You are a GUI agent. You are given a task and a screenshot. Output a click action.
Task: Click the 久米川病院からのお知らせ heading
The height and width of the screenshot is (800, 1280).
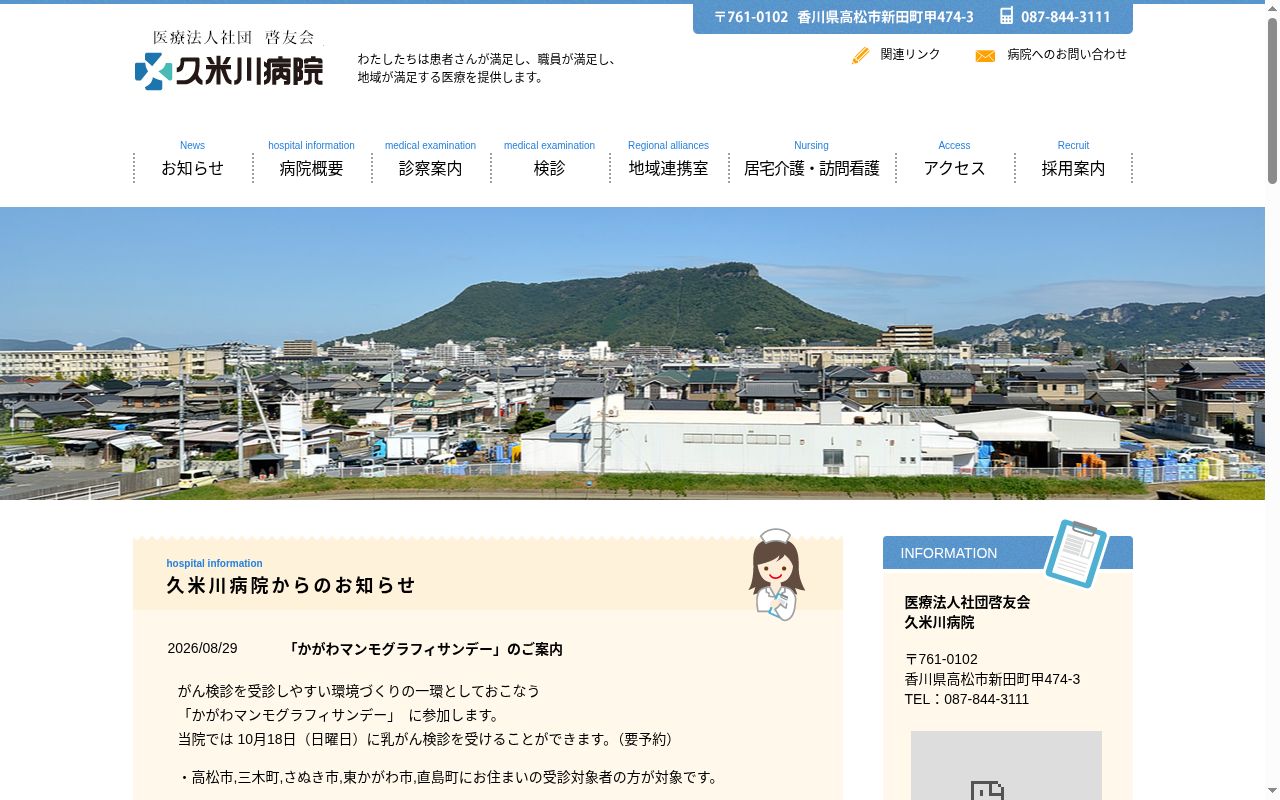pos(291,585)
